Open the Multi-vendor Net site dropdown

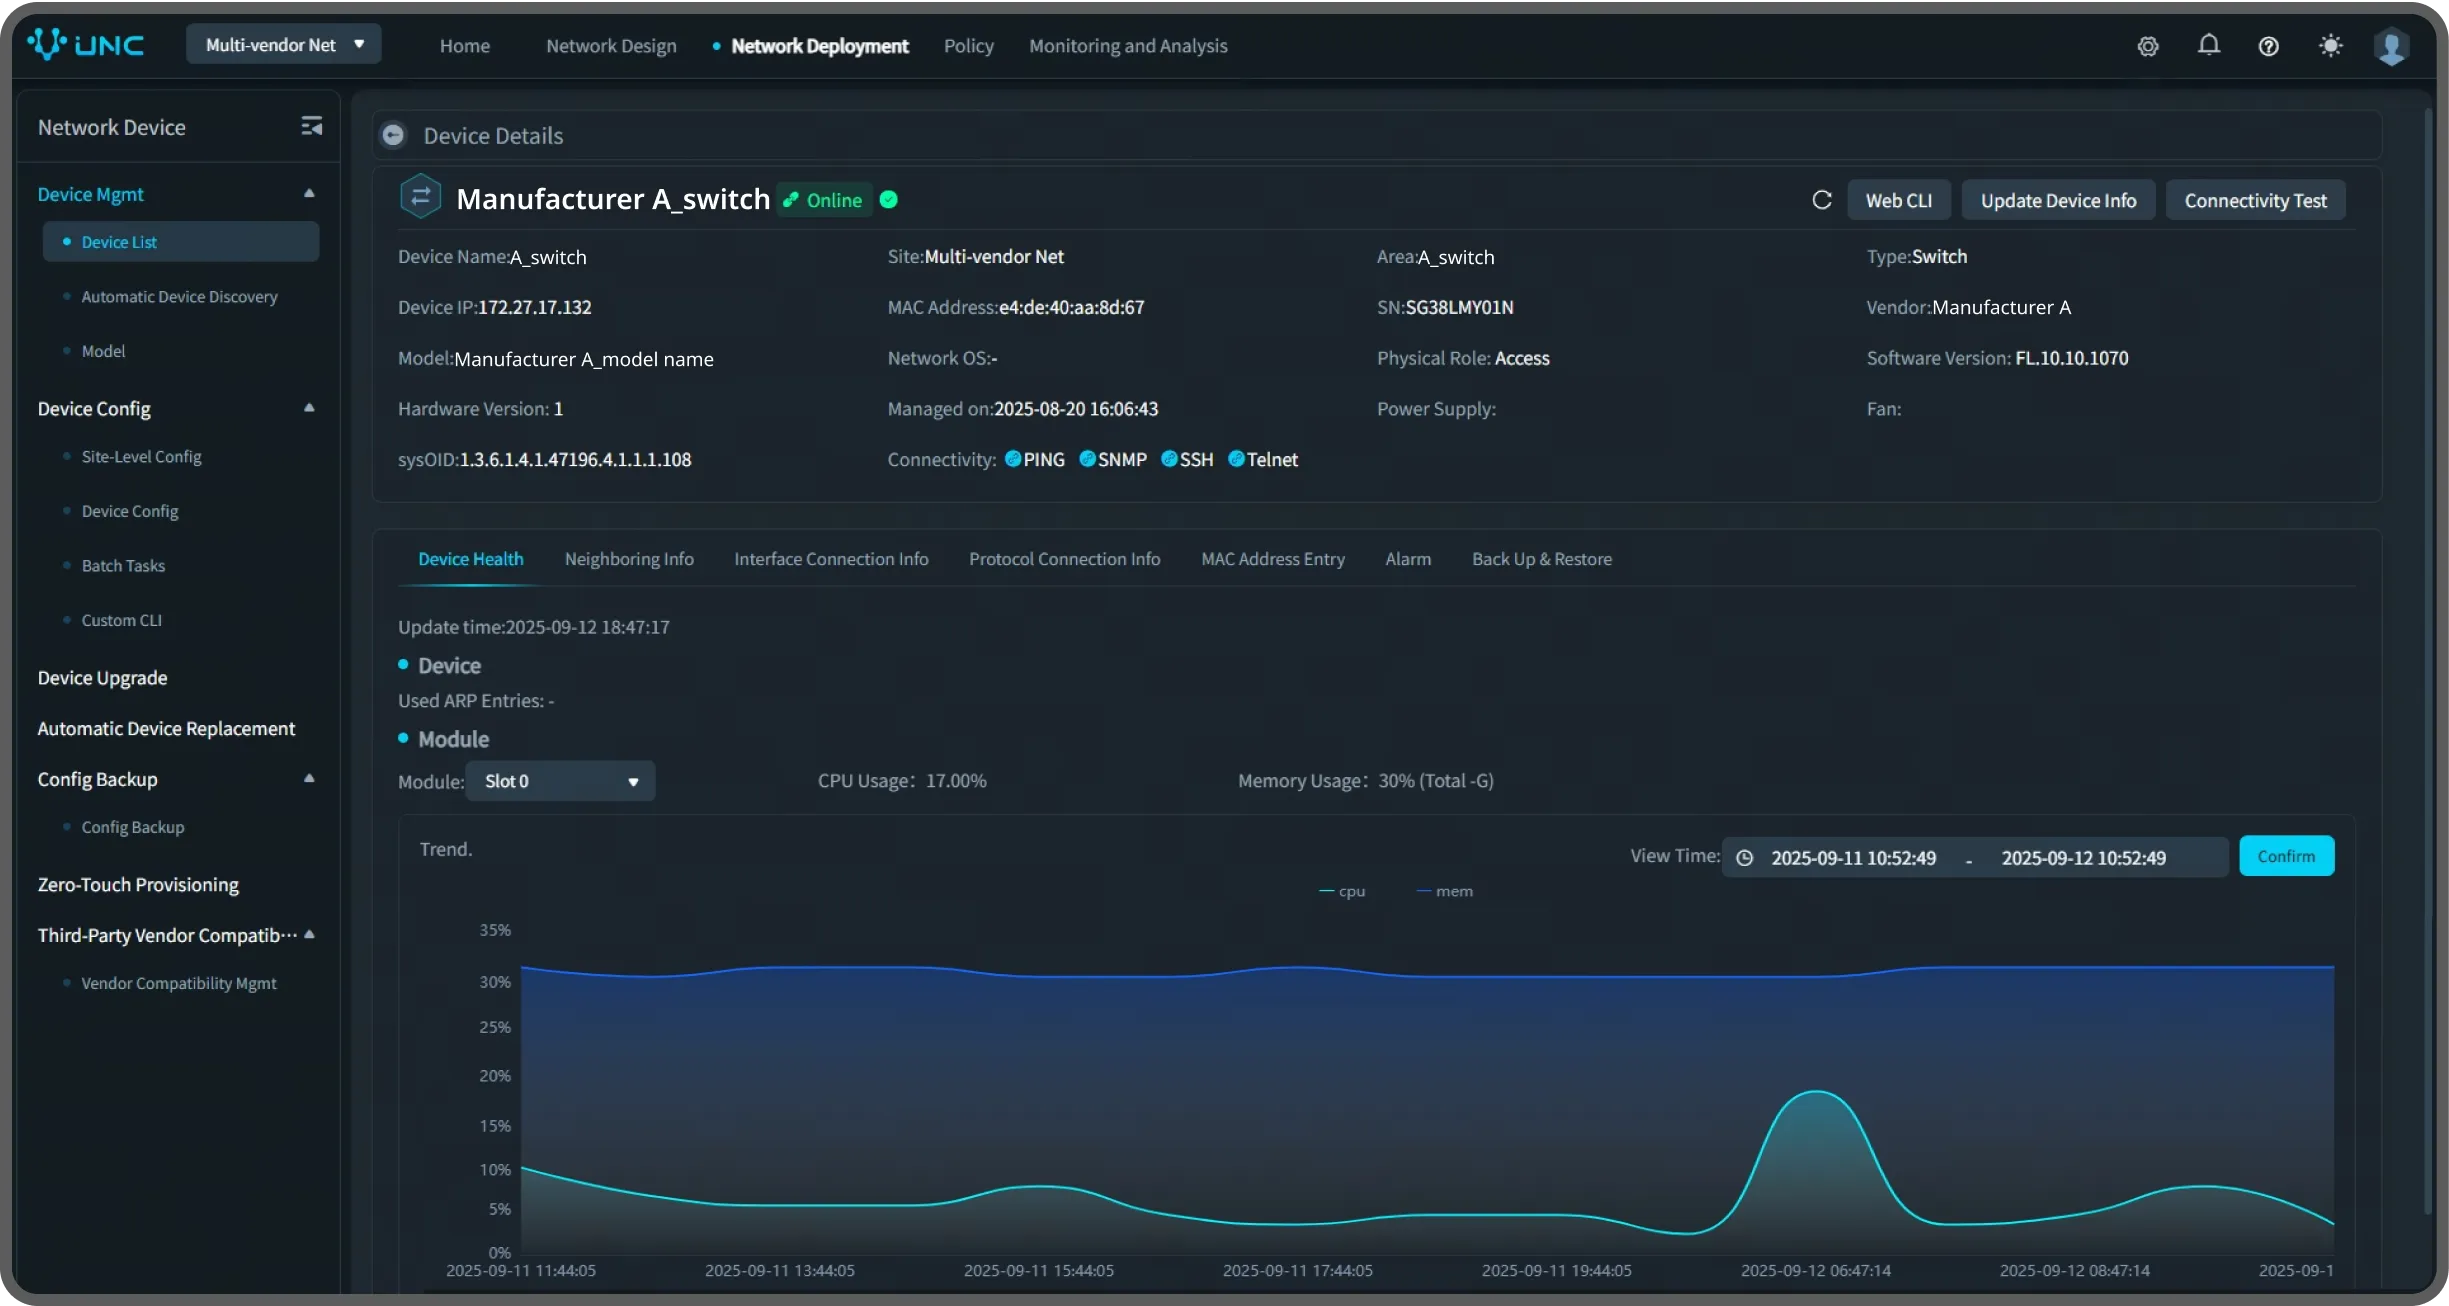point(284,45)
